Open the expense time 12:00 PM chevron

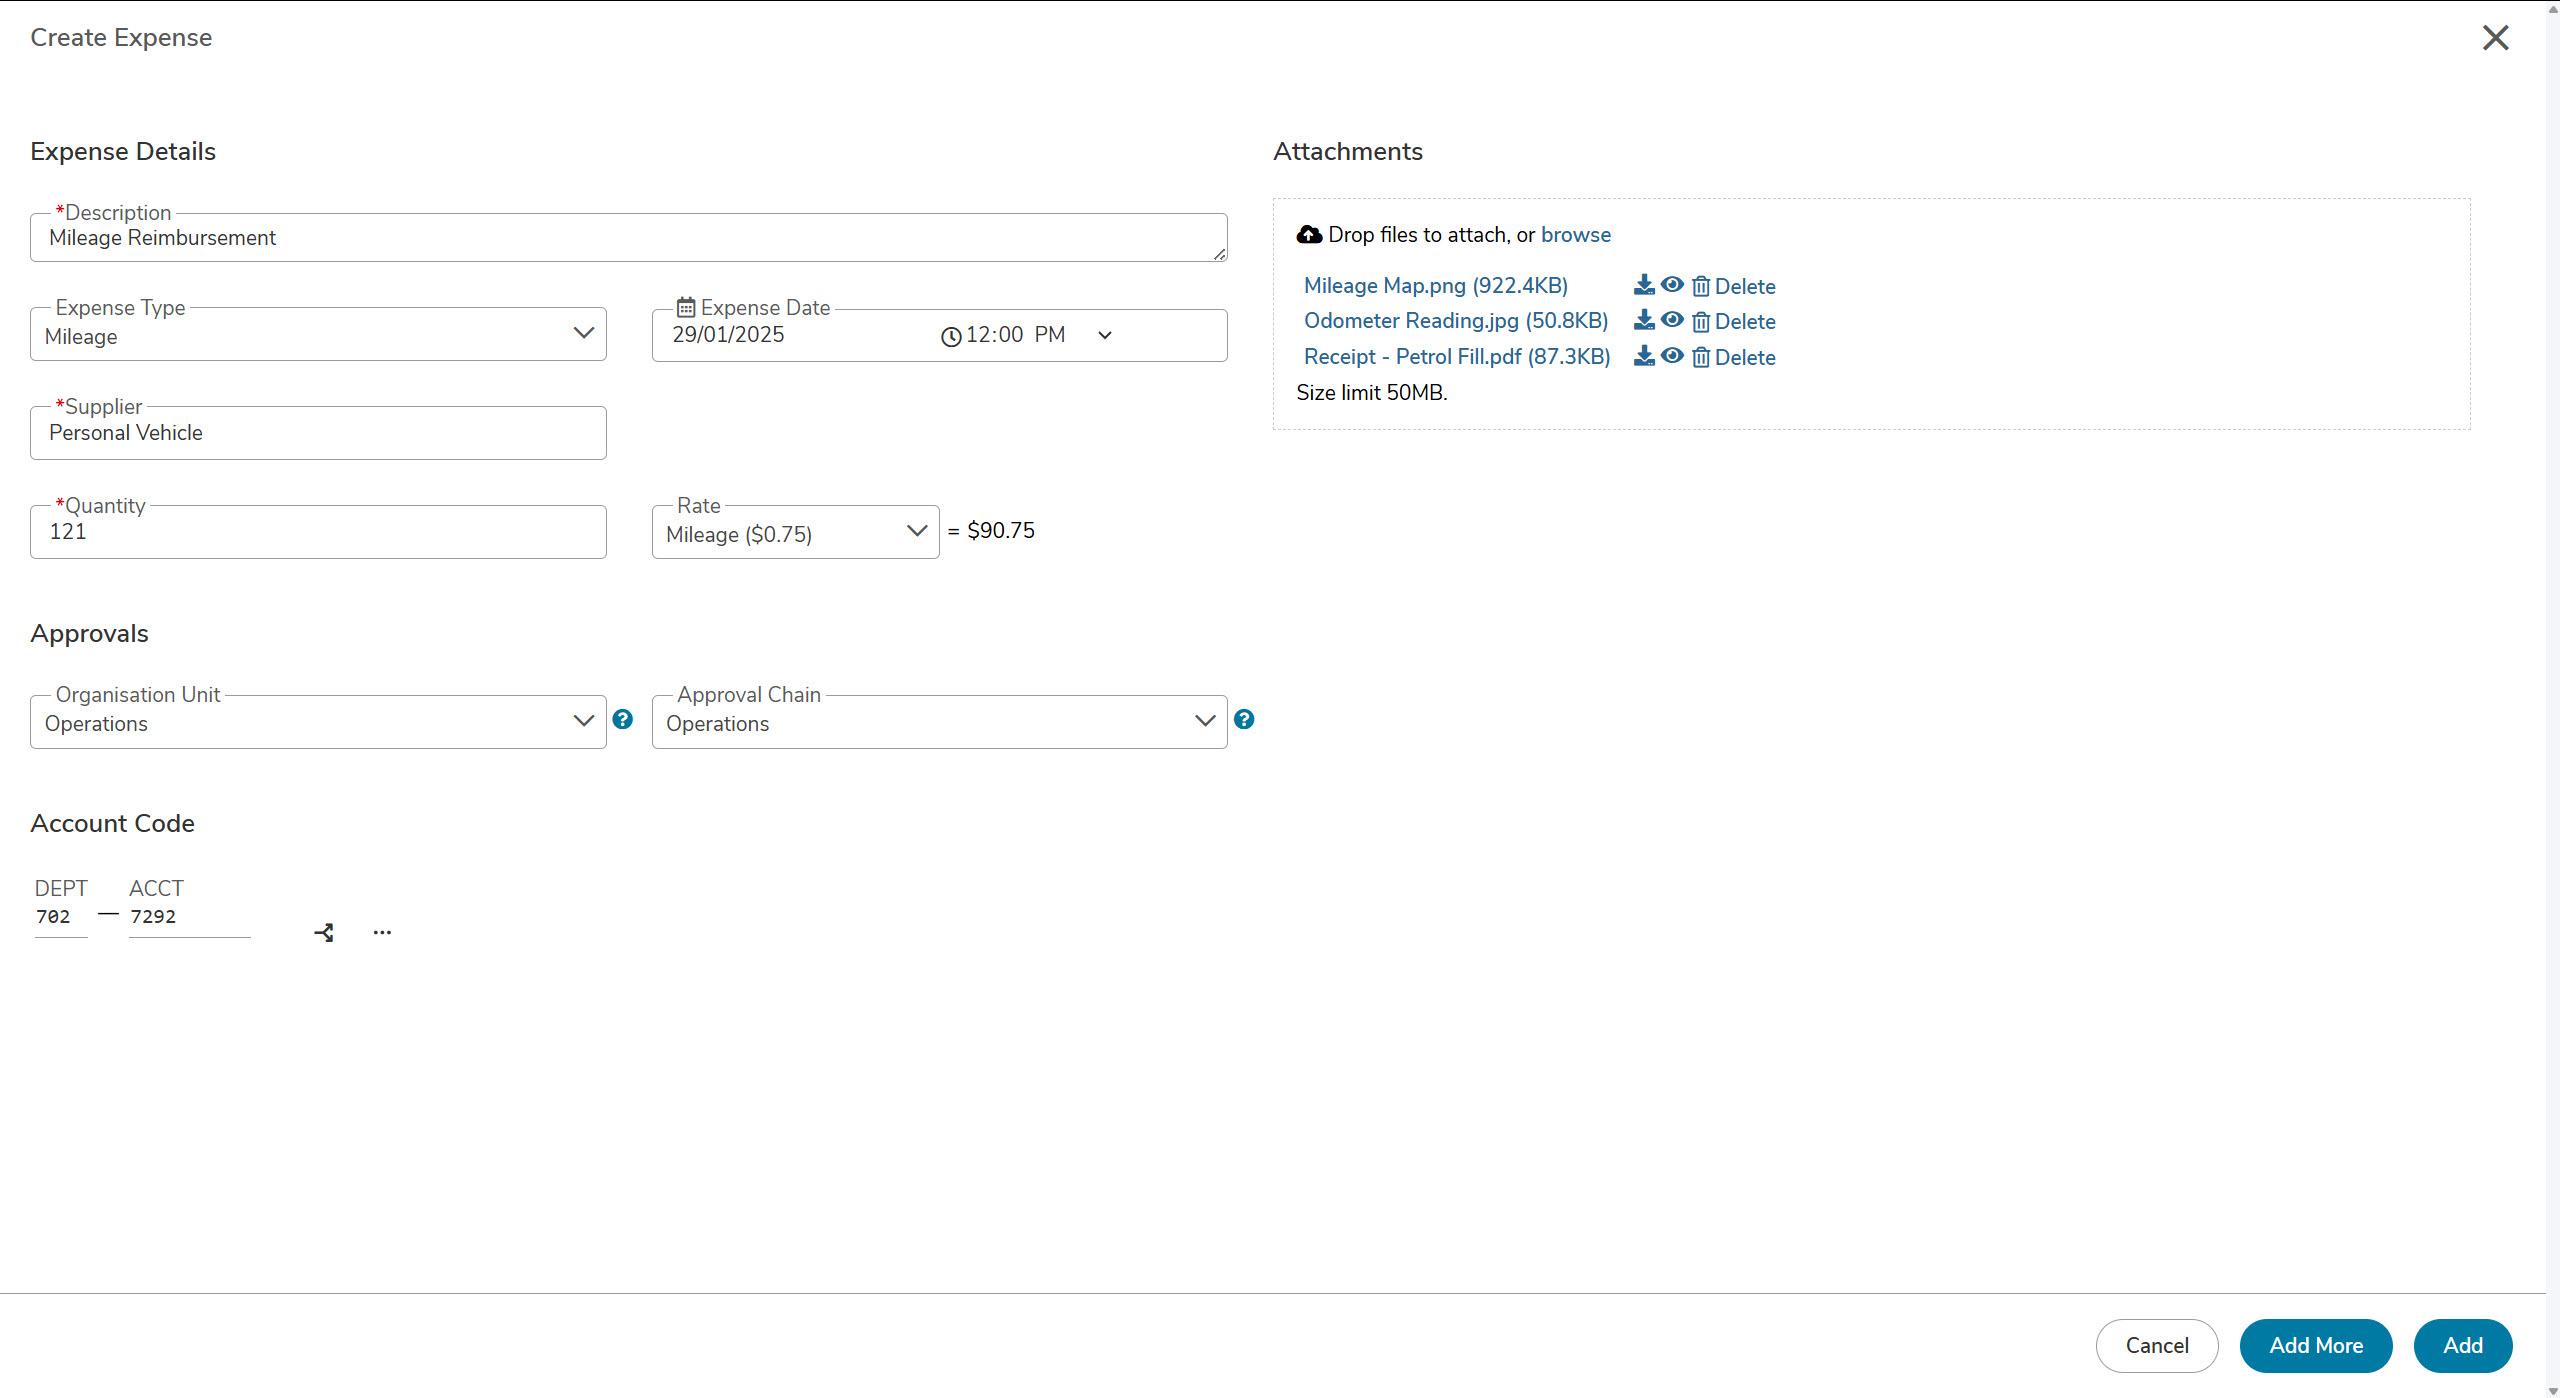1104,335
